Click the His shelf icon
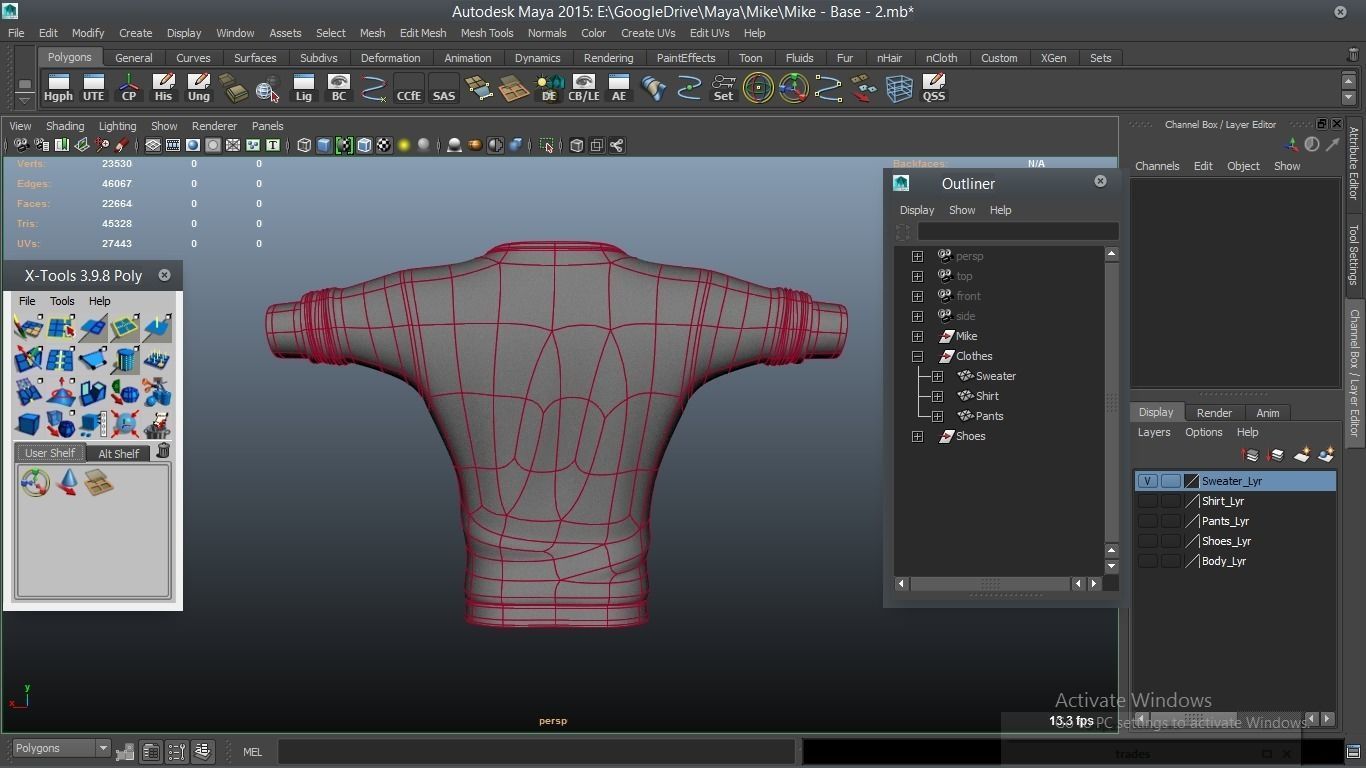The width and height of the screenshot is (1366, 768). point(163,88)
